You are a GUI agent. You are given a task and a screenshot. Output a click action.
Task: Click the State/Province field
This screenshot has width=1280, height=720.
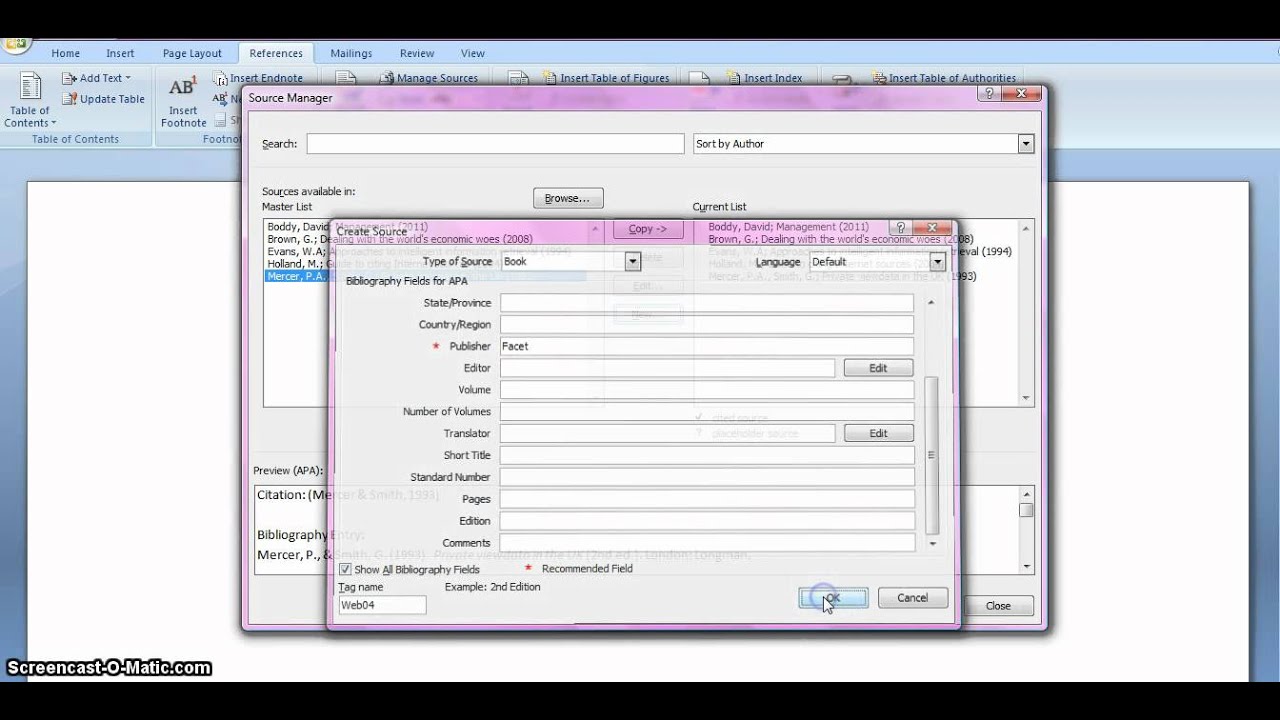707,303
